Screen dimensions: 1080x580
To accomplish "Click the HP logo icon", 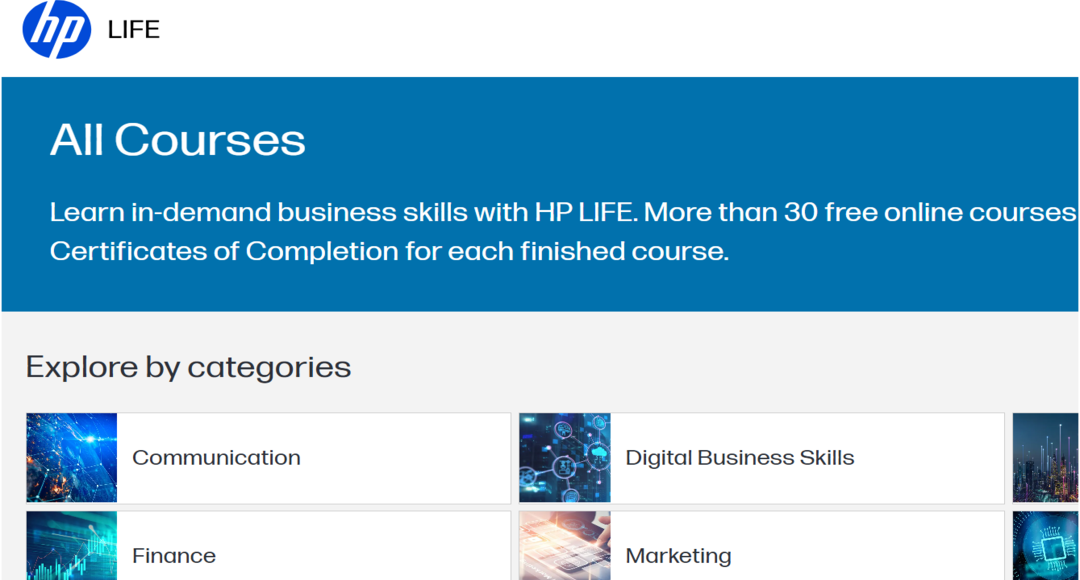I will coord(56,30).
